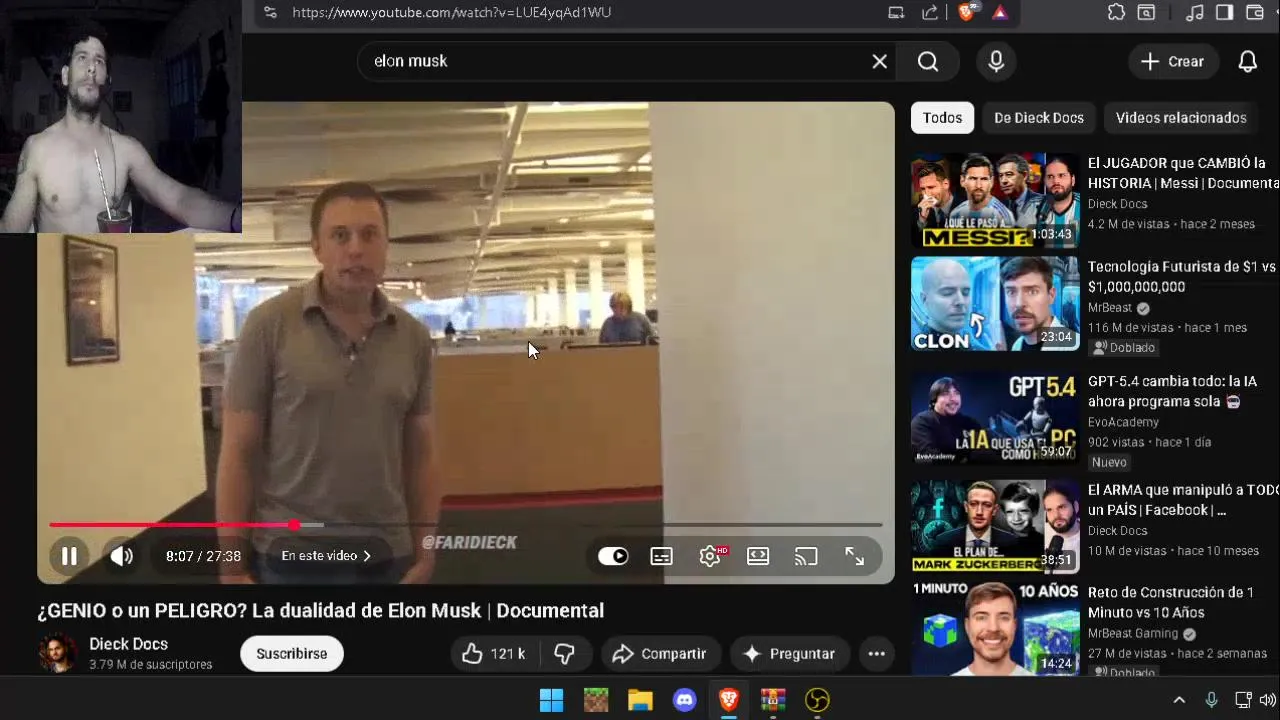Open 'Tecnología Futurista de $1' title

tap(1182, 277)
